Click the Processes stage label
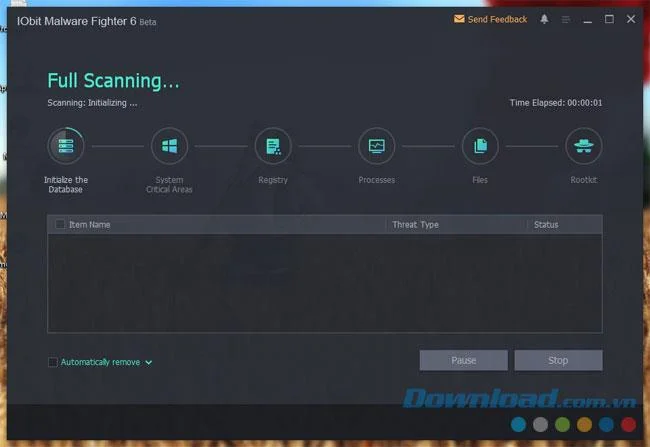The image size is (650, 447). click(x=376, y=180)
